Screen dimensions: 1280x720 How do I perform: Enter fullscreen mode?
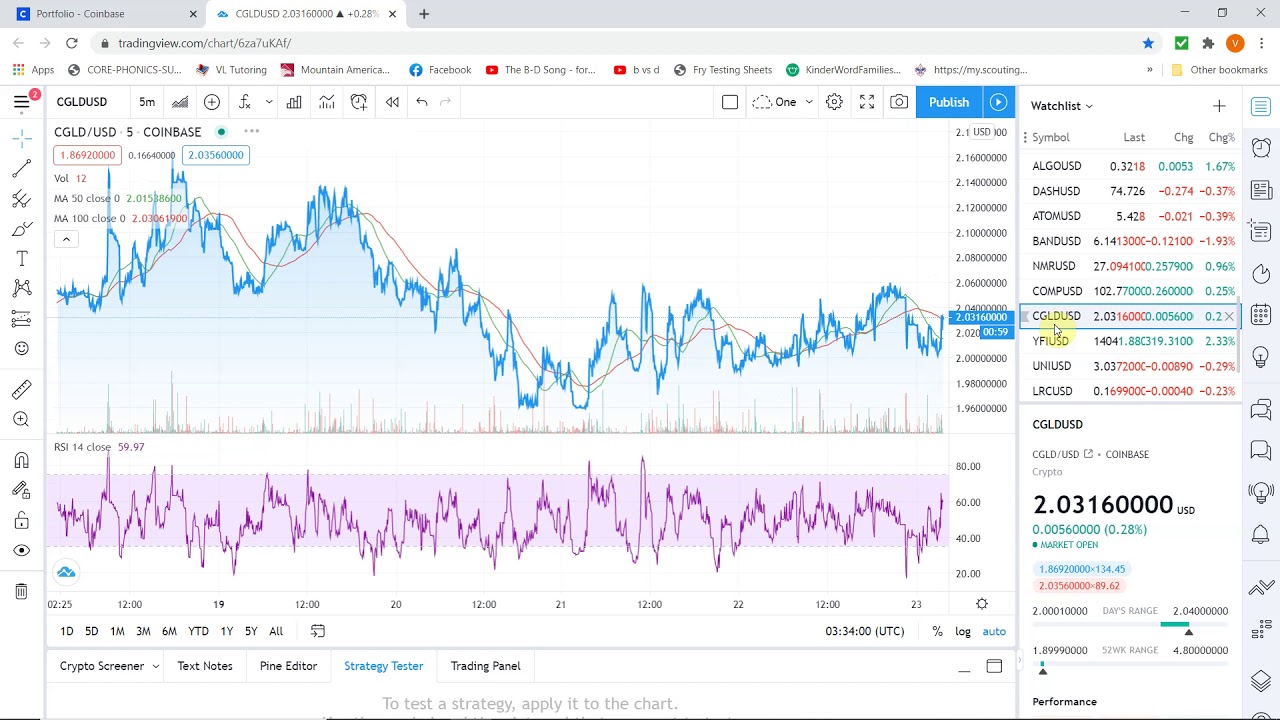(867, 102)
